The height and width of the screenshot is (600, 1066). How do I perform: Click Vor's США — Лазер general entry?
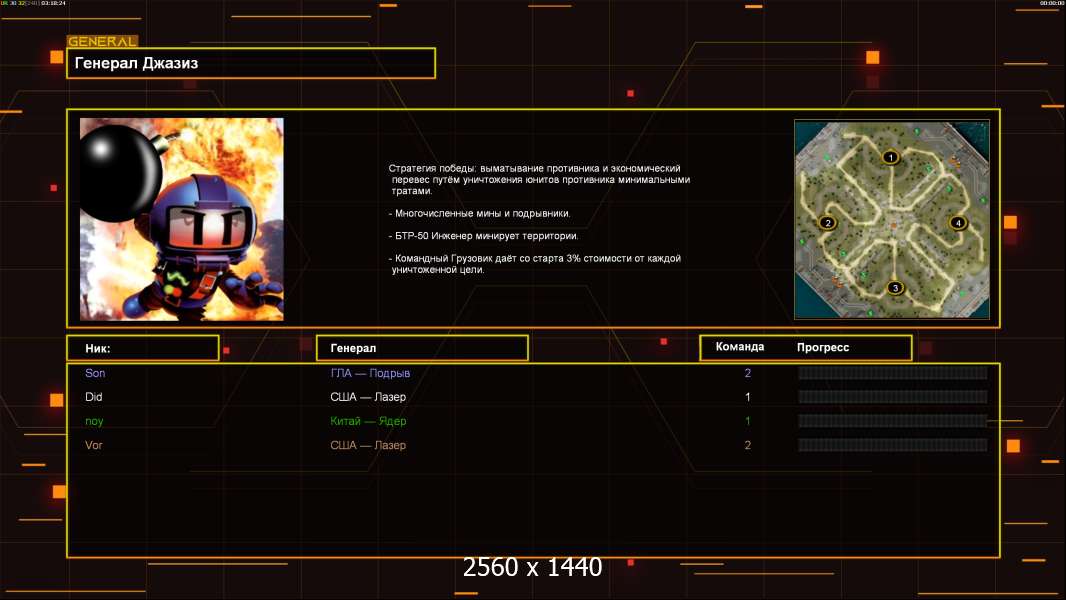click(x=368, y=445)
